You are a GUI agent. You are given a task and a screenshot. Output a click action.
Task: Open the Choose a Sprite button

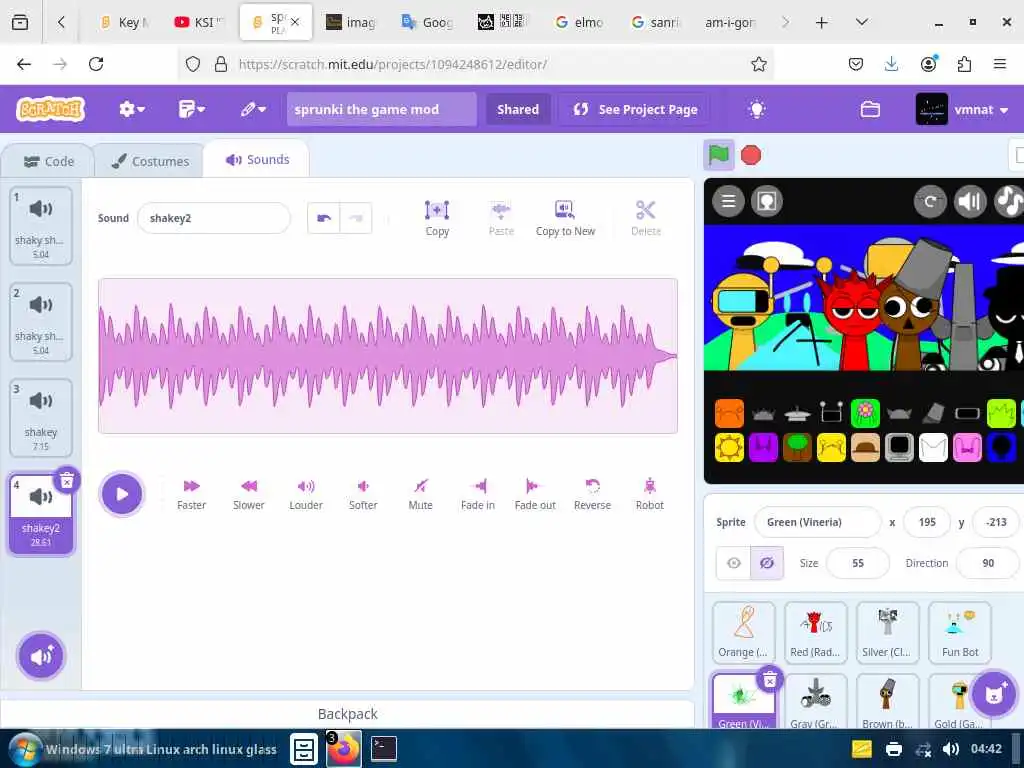(x=994, y=694)
